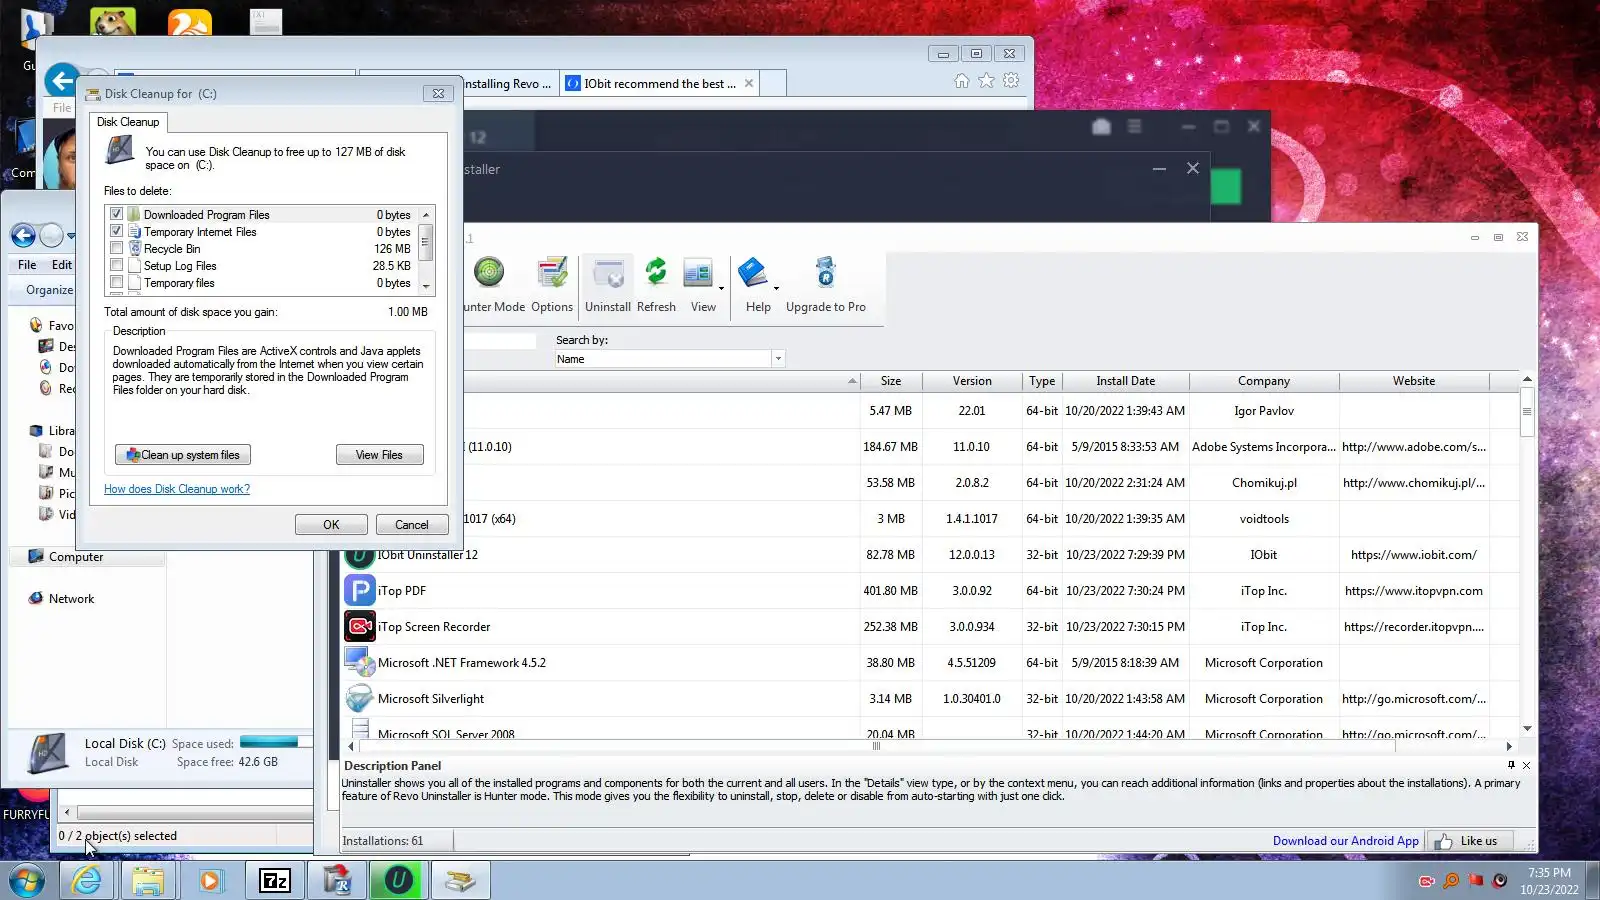Close the Revo Description Panel
The image size is (1600, 900).
click(1526, 765)
